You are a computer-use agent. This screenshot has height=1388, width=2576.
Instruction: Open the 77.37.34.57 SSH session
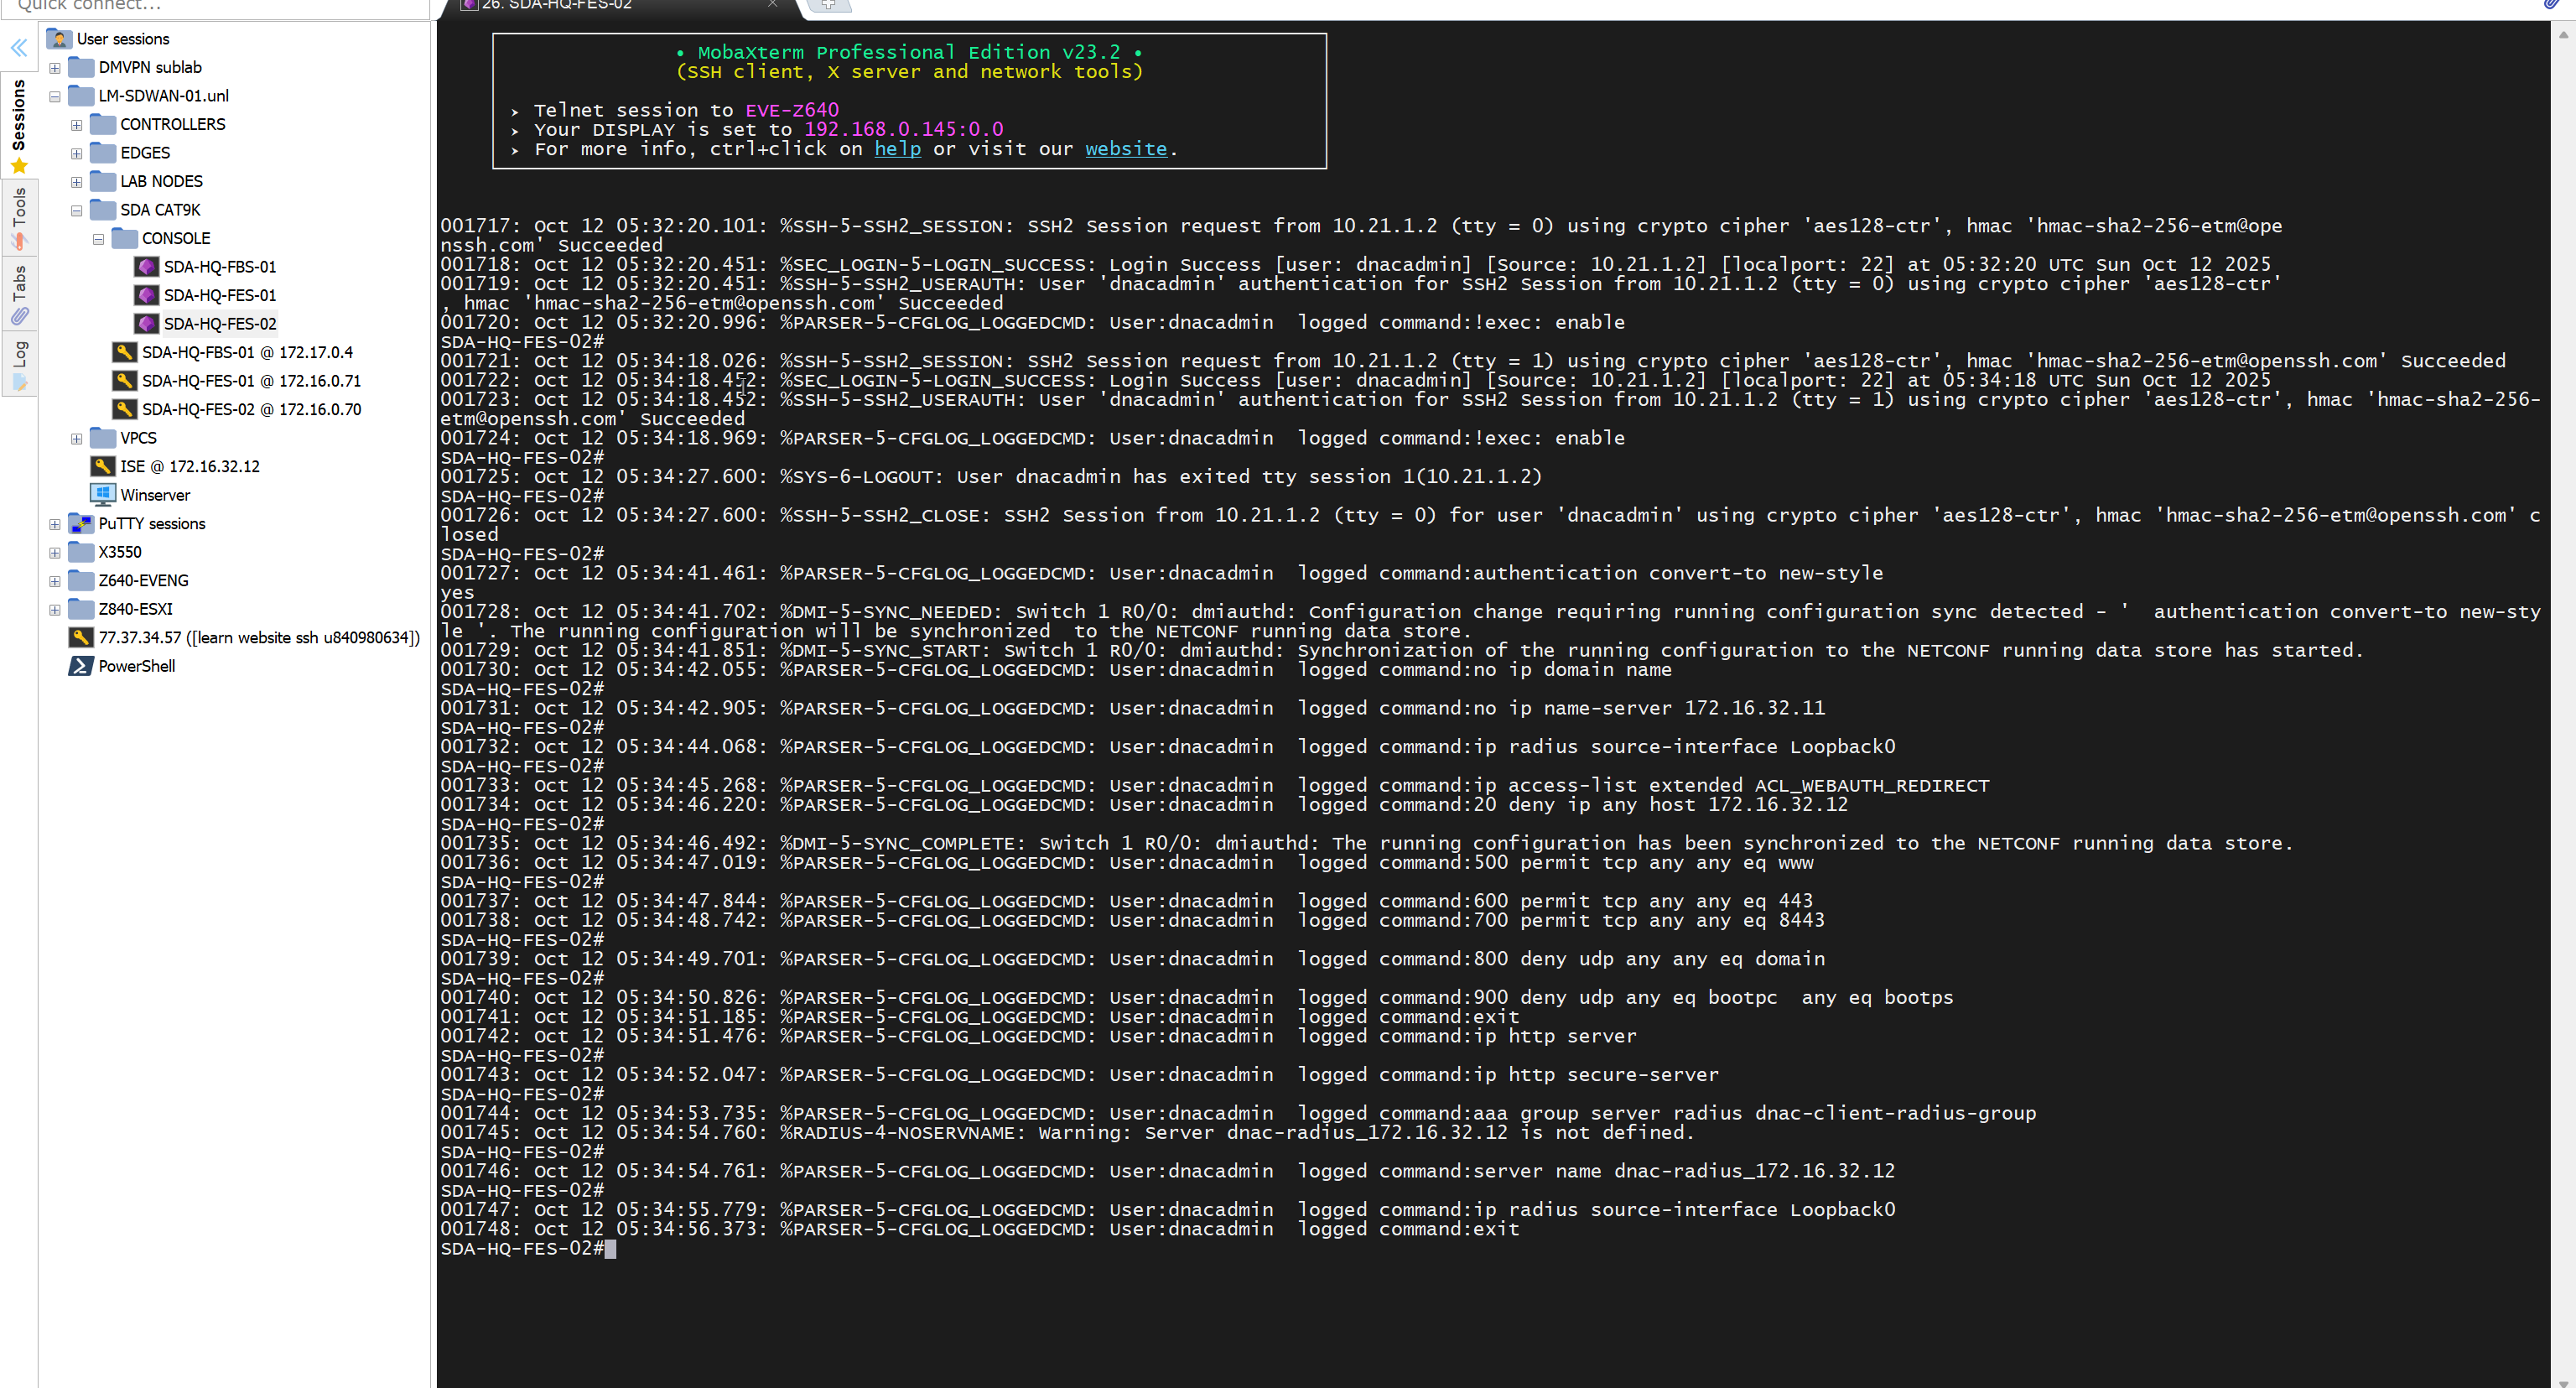pos(258,637)
